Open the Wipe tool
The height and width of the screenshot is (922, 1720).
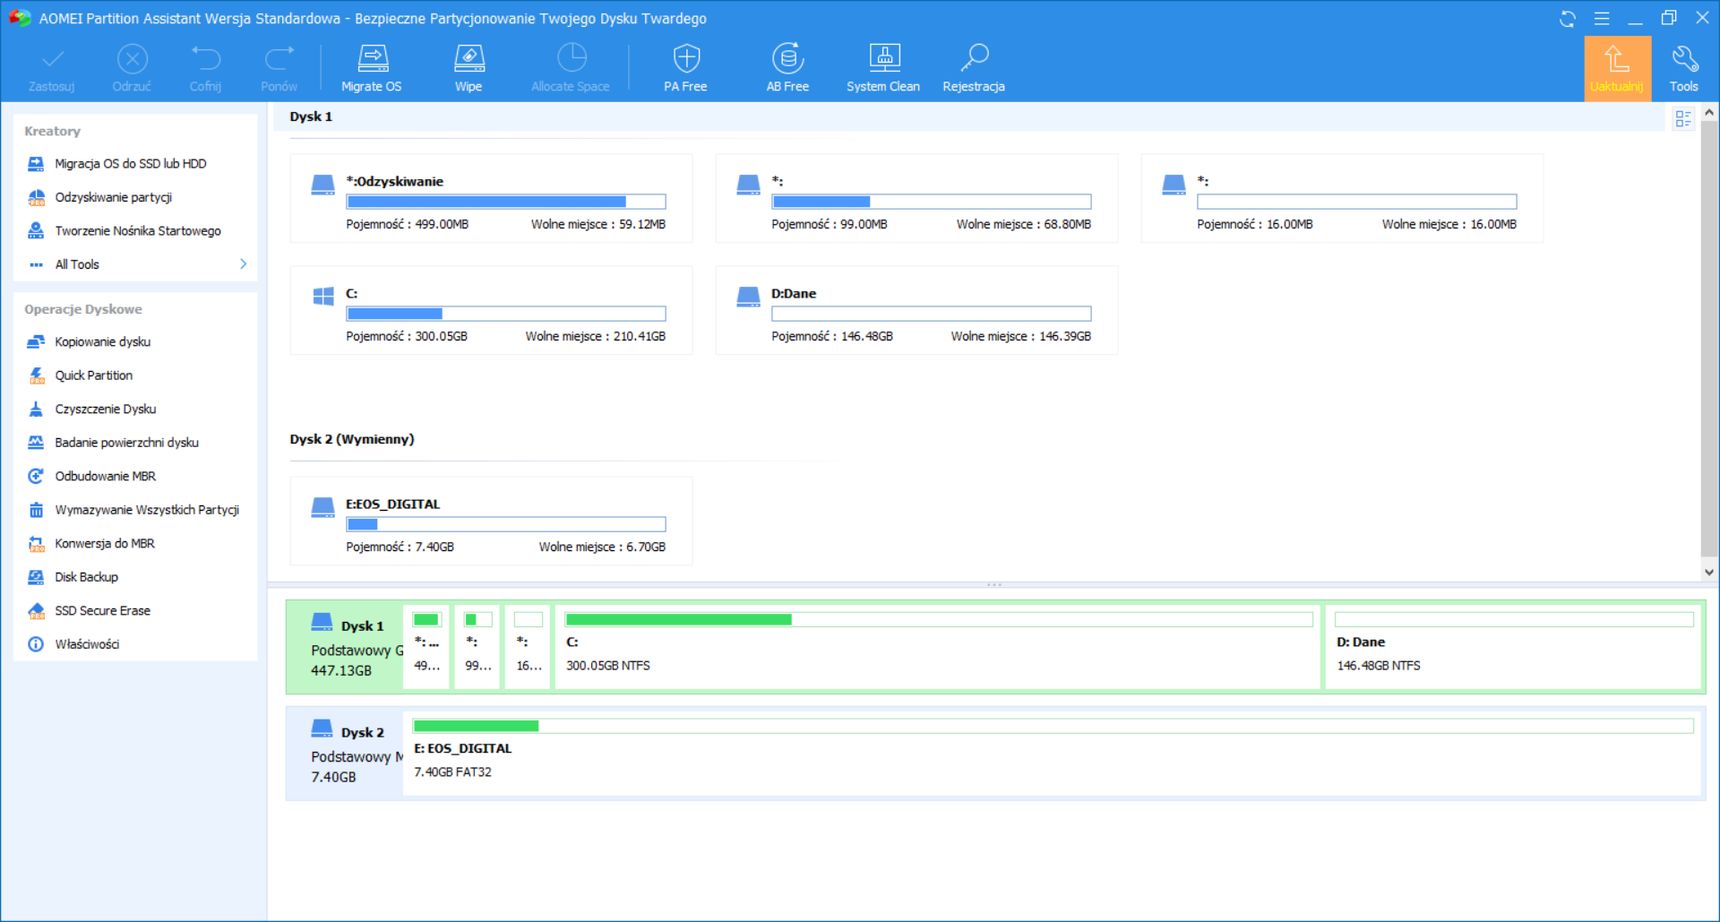click(469, 68)
